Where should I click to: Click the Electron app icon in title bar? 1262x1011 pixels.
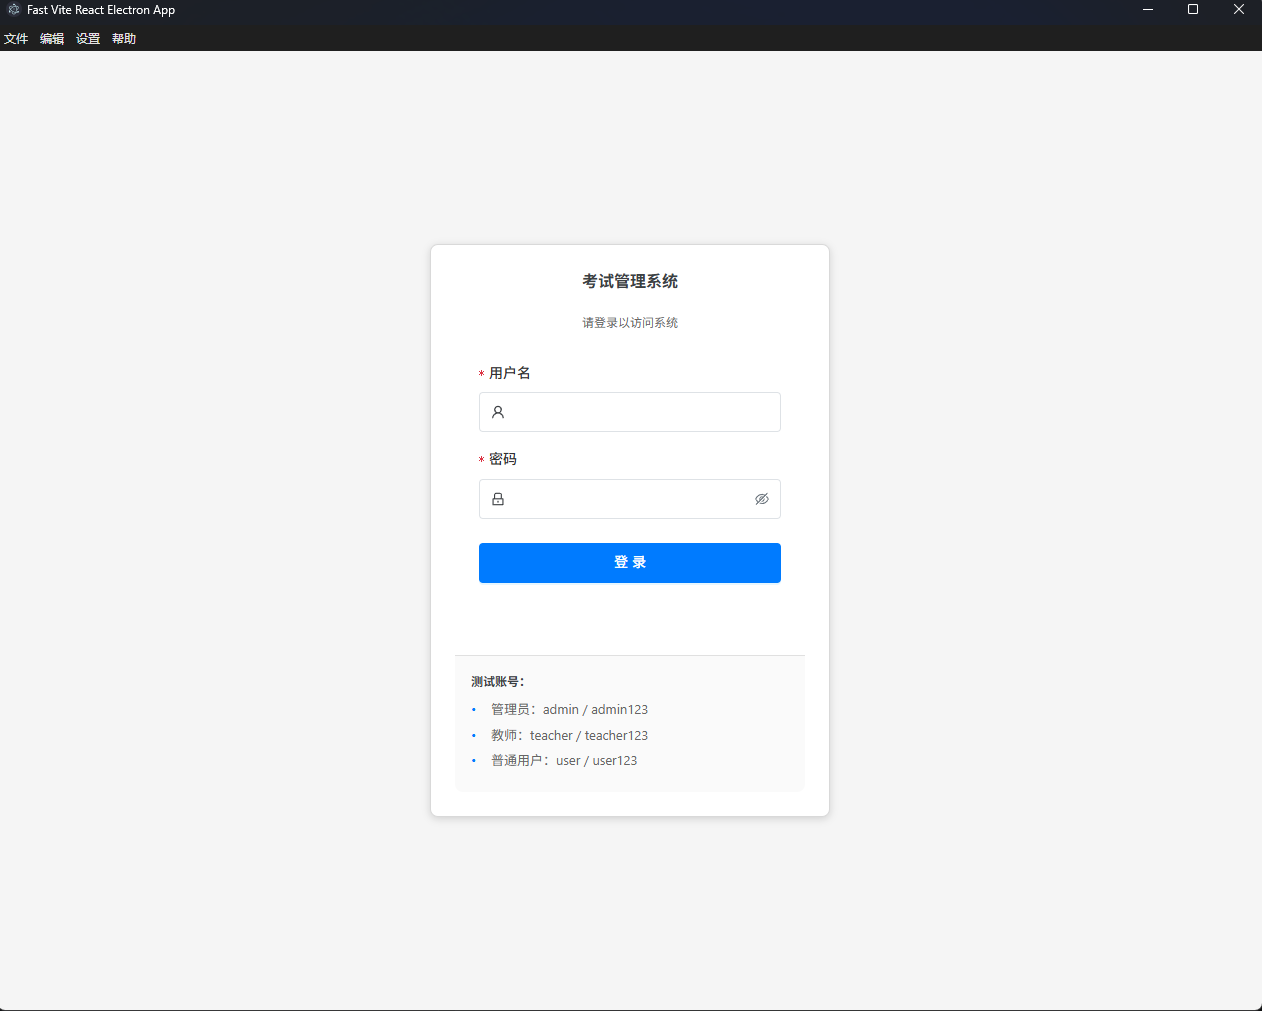point(14,9)
